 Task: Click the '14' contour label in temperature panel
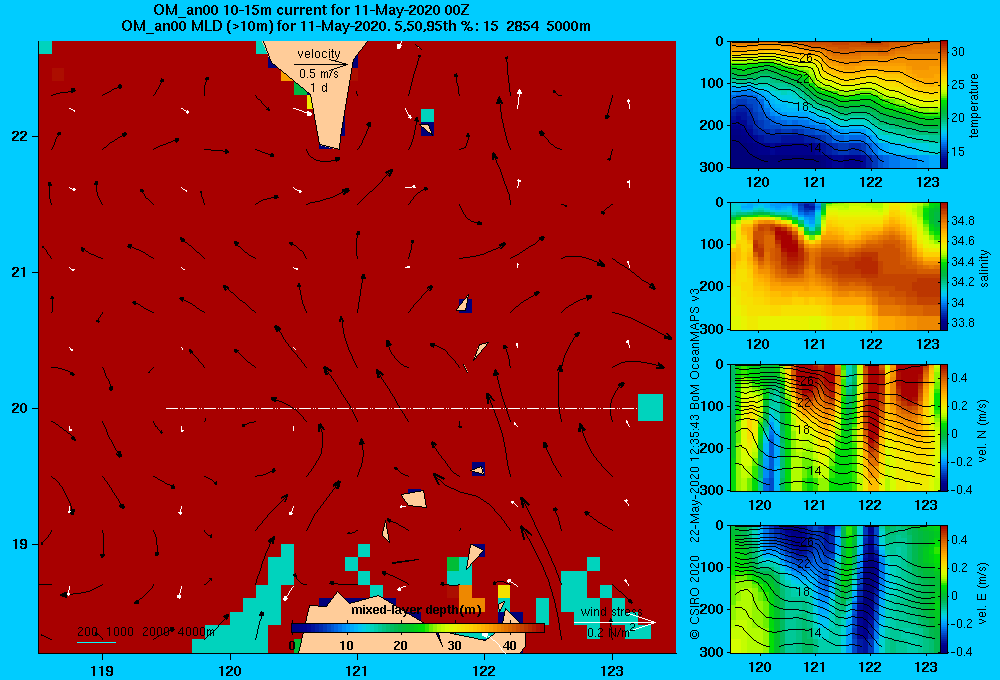coord(814,148)
